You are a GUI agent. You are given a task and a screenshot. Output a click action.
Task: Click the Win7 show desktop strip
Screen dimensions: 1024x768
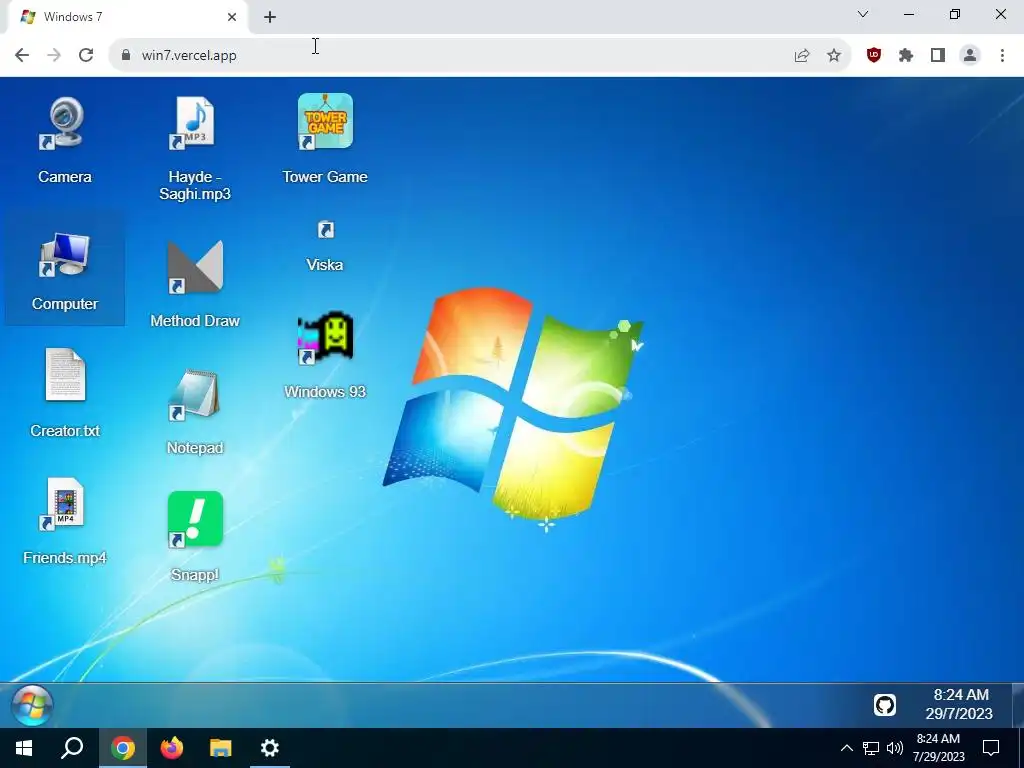(x=1017, y=705)
